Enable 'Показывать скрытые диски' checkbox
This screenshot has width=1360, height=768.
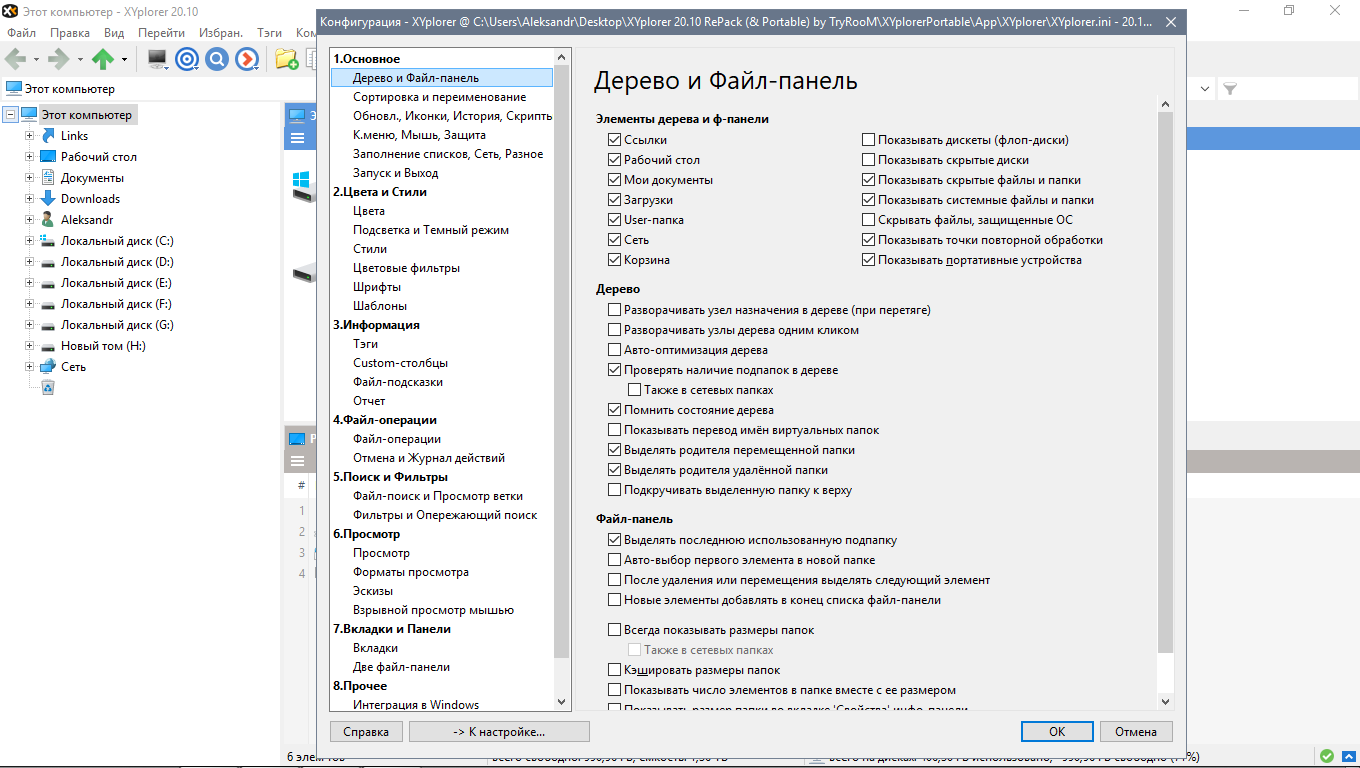click(x=868, y=160)
